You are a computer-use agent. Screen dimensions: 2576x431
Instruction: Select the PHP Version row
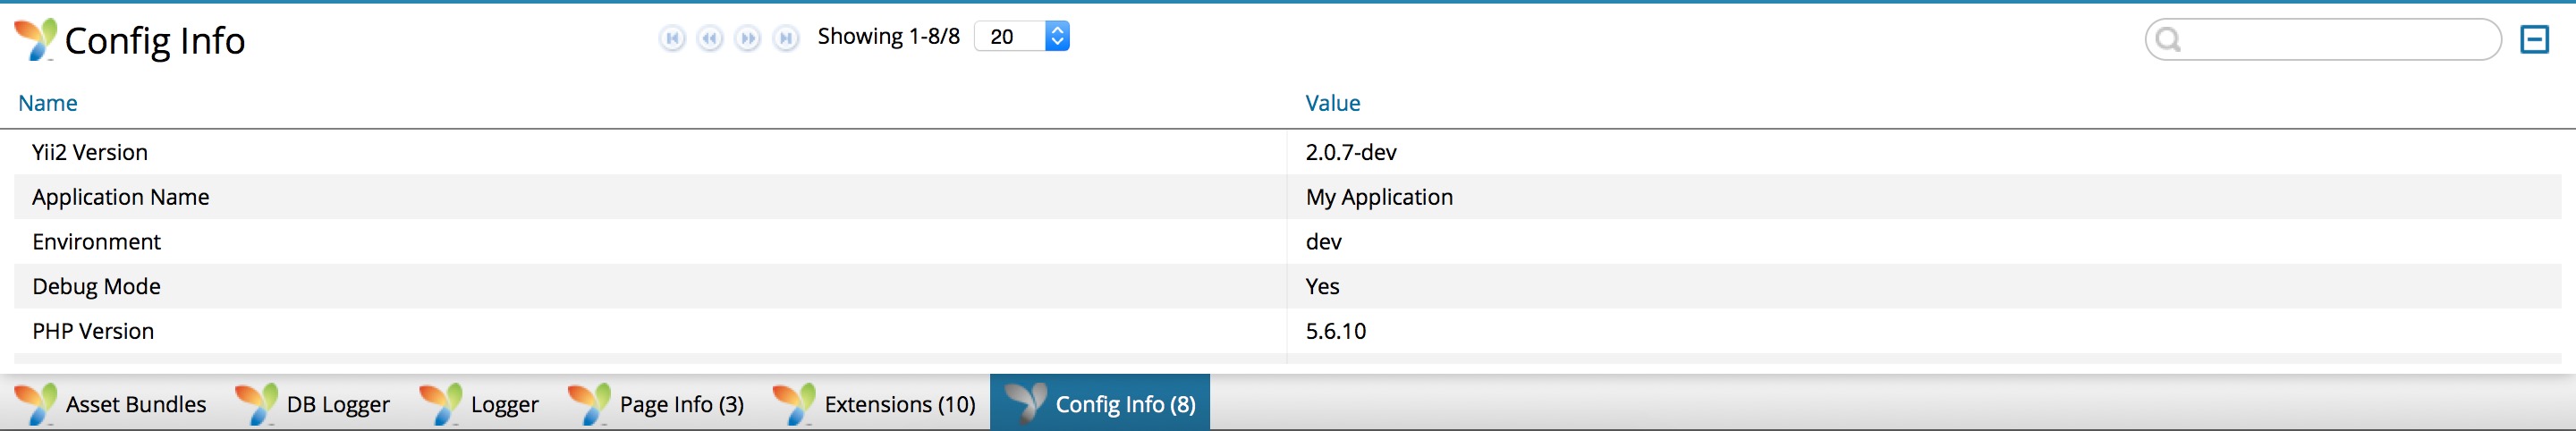[1288, 331]
